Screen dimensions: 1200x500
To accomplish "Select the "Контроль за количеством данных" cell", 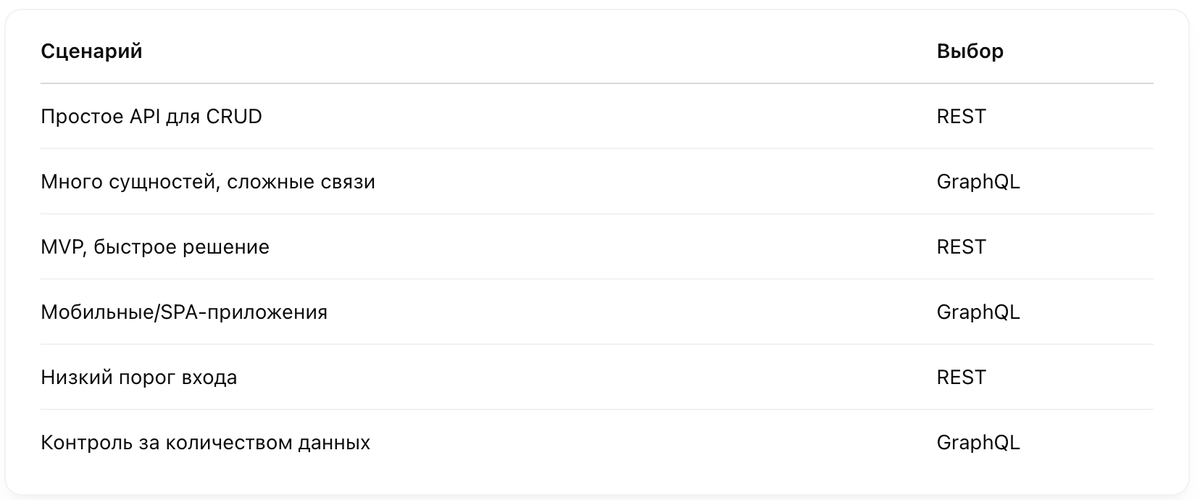I will tap(205, 442).
